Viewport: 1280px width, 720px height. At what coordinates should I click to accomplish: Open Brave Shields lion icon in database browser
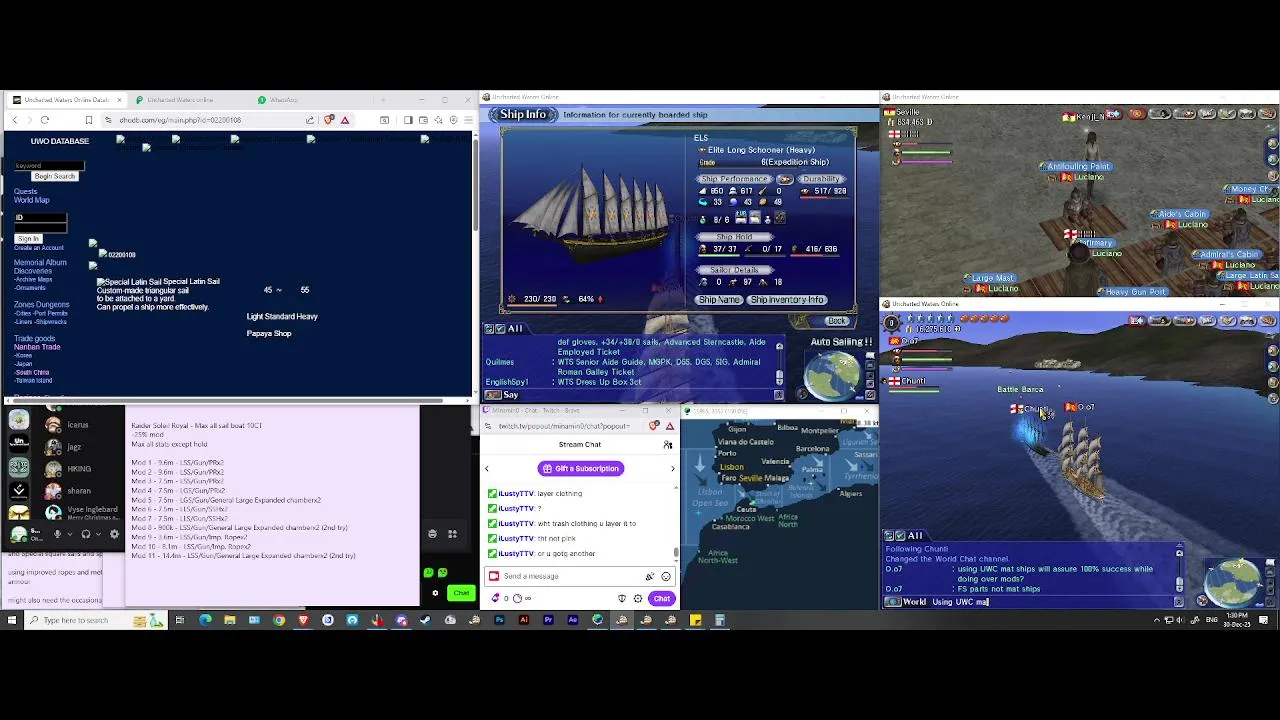pyautogui.click(x=329, y=120)
